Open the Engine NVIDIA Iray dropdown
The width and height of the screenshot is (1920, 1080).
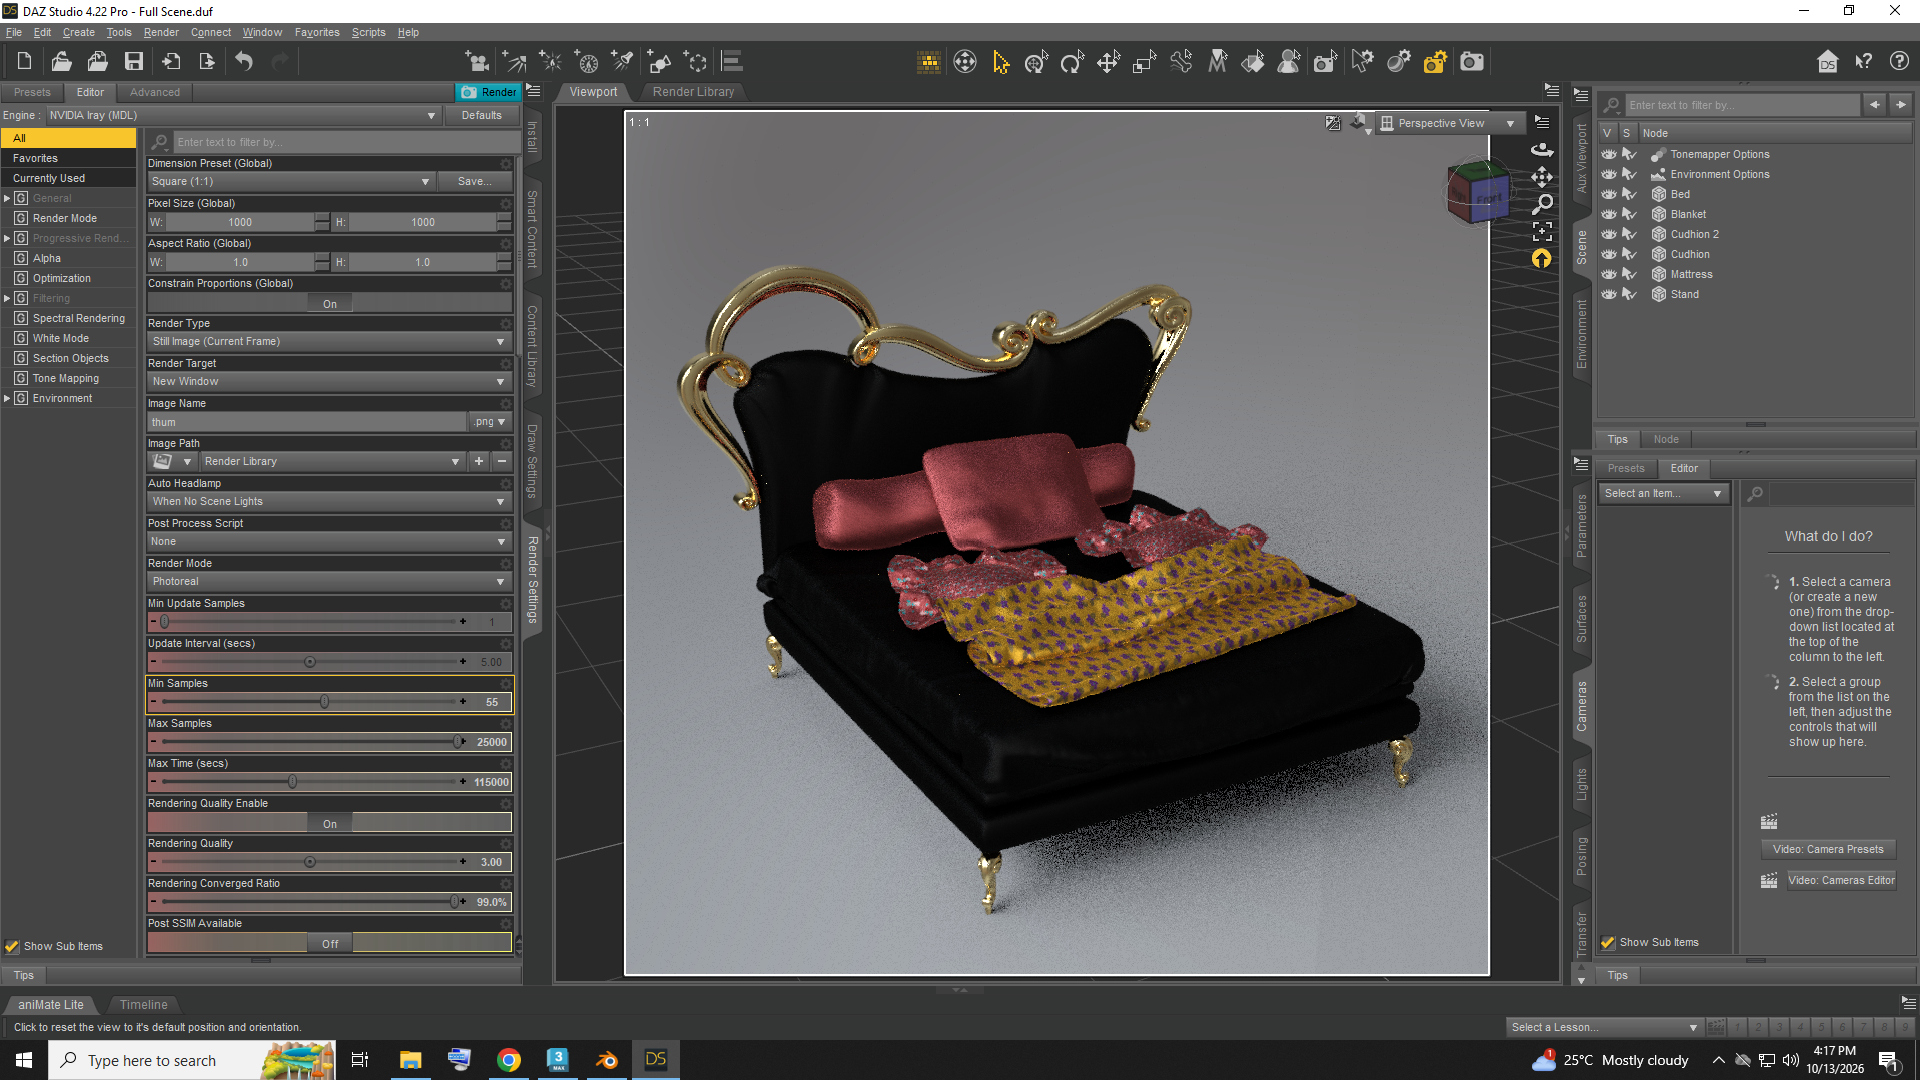(242, 115)
